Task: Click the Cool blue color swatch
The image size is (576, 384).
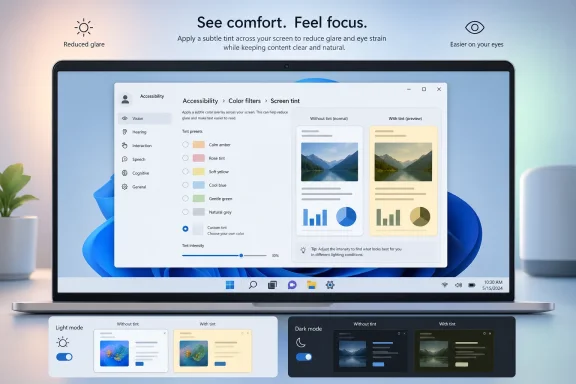Action: click(199, 185)
